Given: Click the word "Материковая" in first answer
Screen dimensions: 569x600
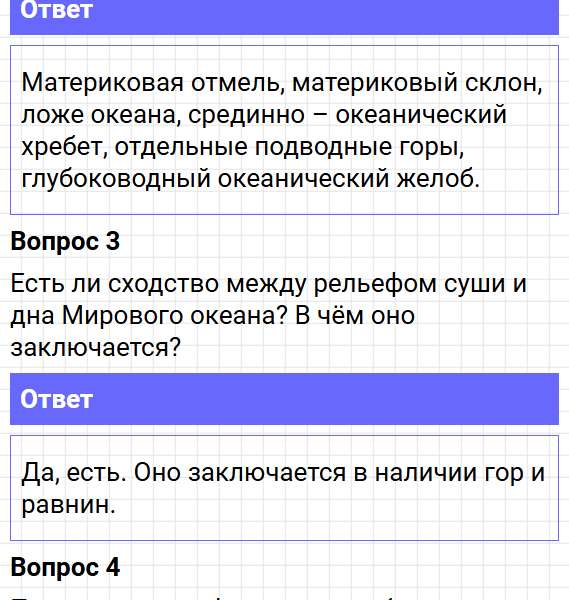Looking at the screenshot, I should coord(103,83).
